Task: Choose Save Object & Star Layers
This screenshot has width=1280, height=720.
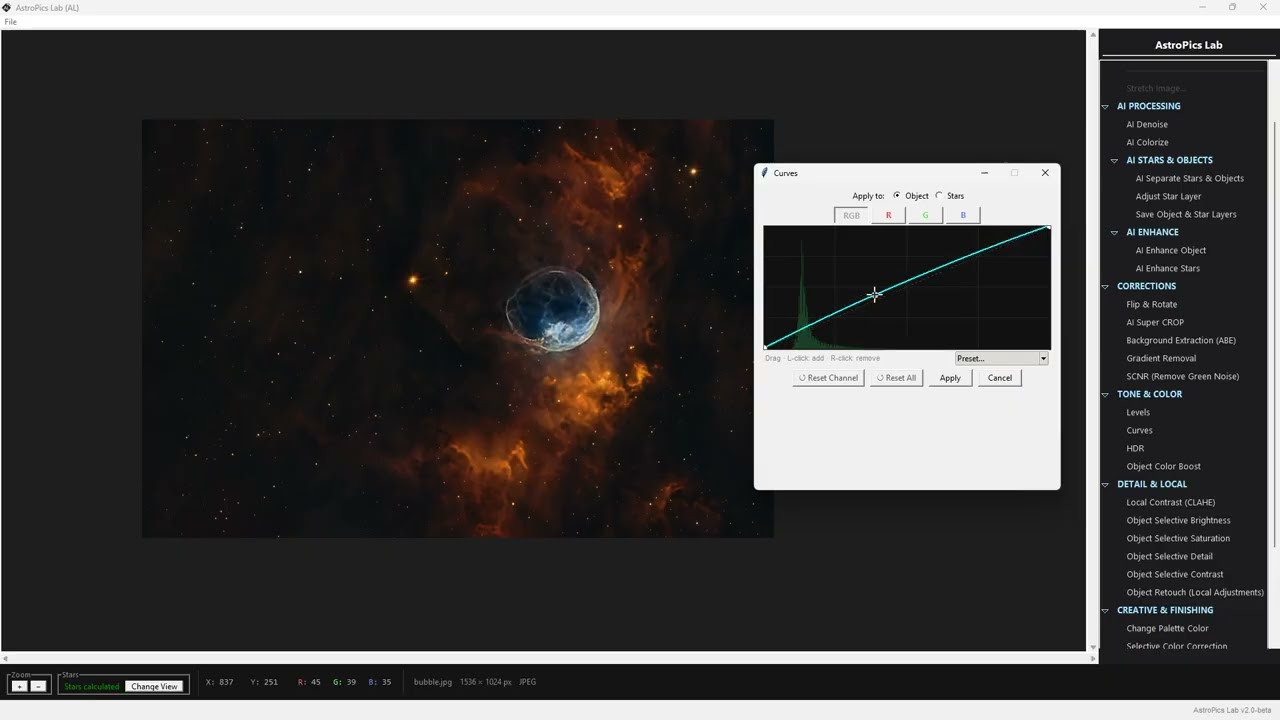Action: (x=1186, y=214)
